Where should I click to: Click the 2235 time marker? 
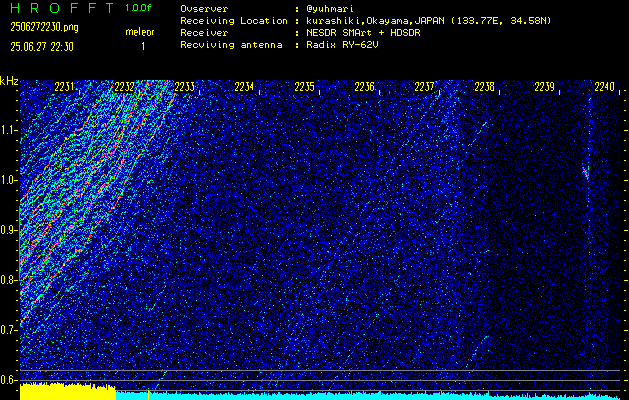pos(305,87)
